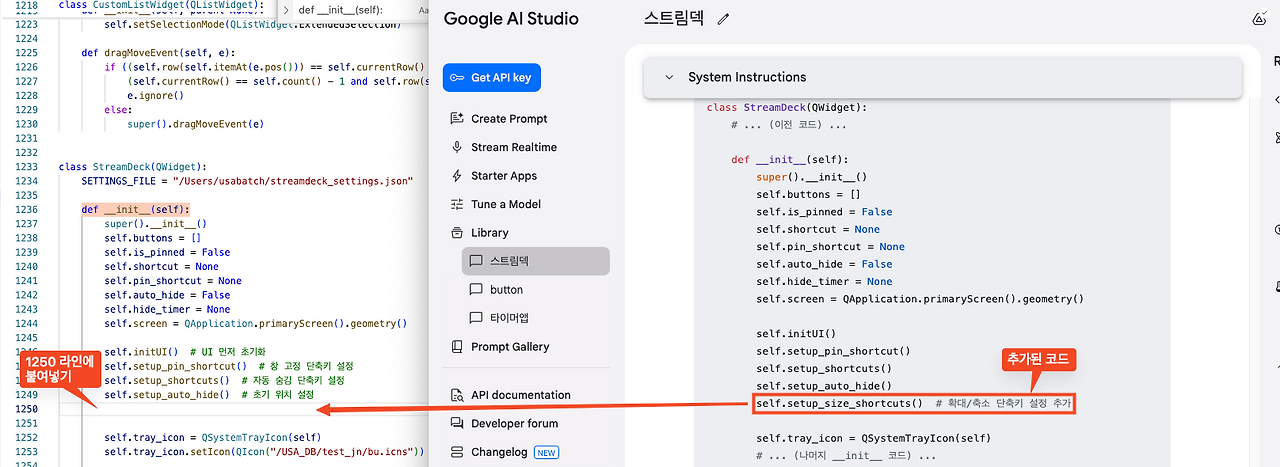Open the selected 스트림덱 prompt in the Library list
The image size is (1280, 467).
(x=535, y=261)
